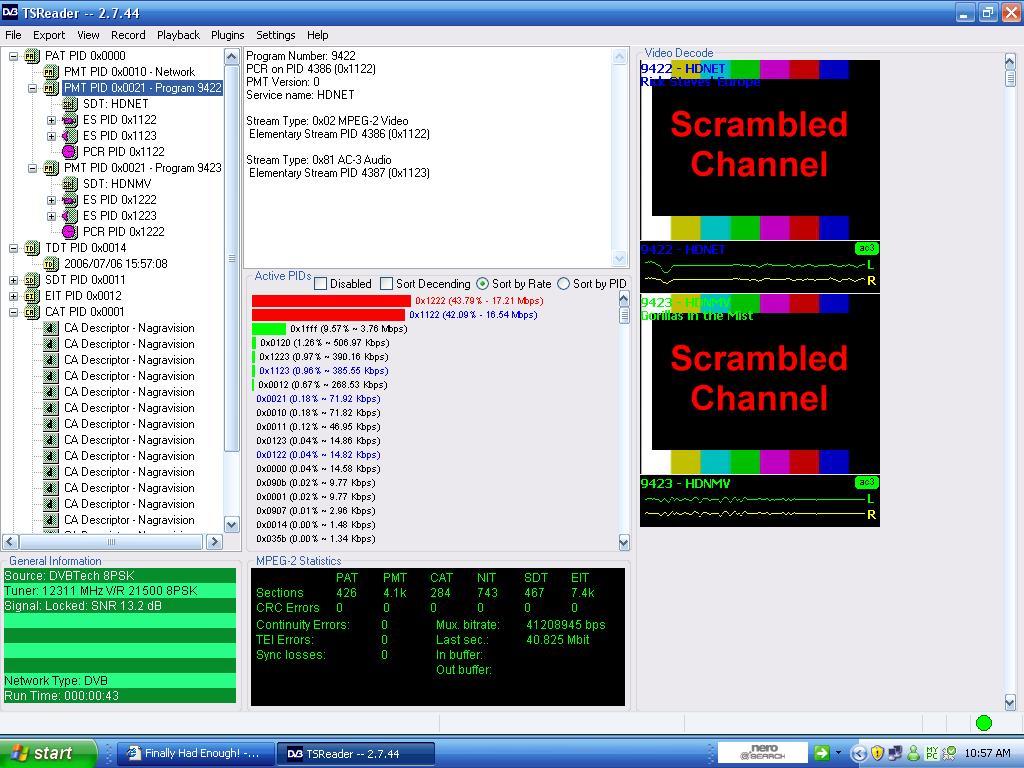Collapse the PMT Program 9423 node

click(x=33, y=168)
